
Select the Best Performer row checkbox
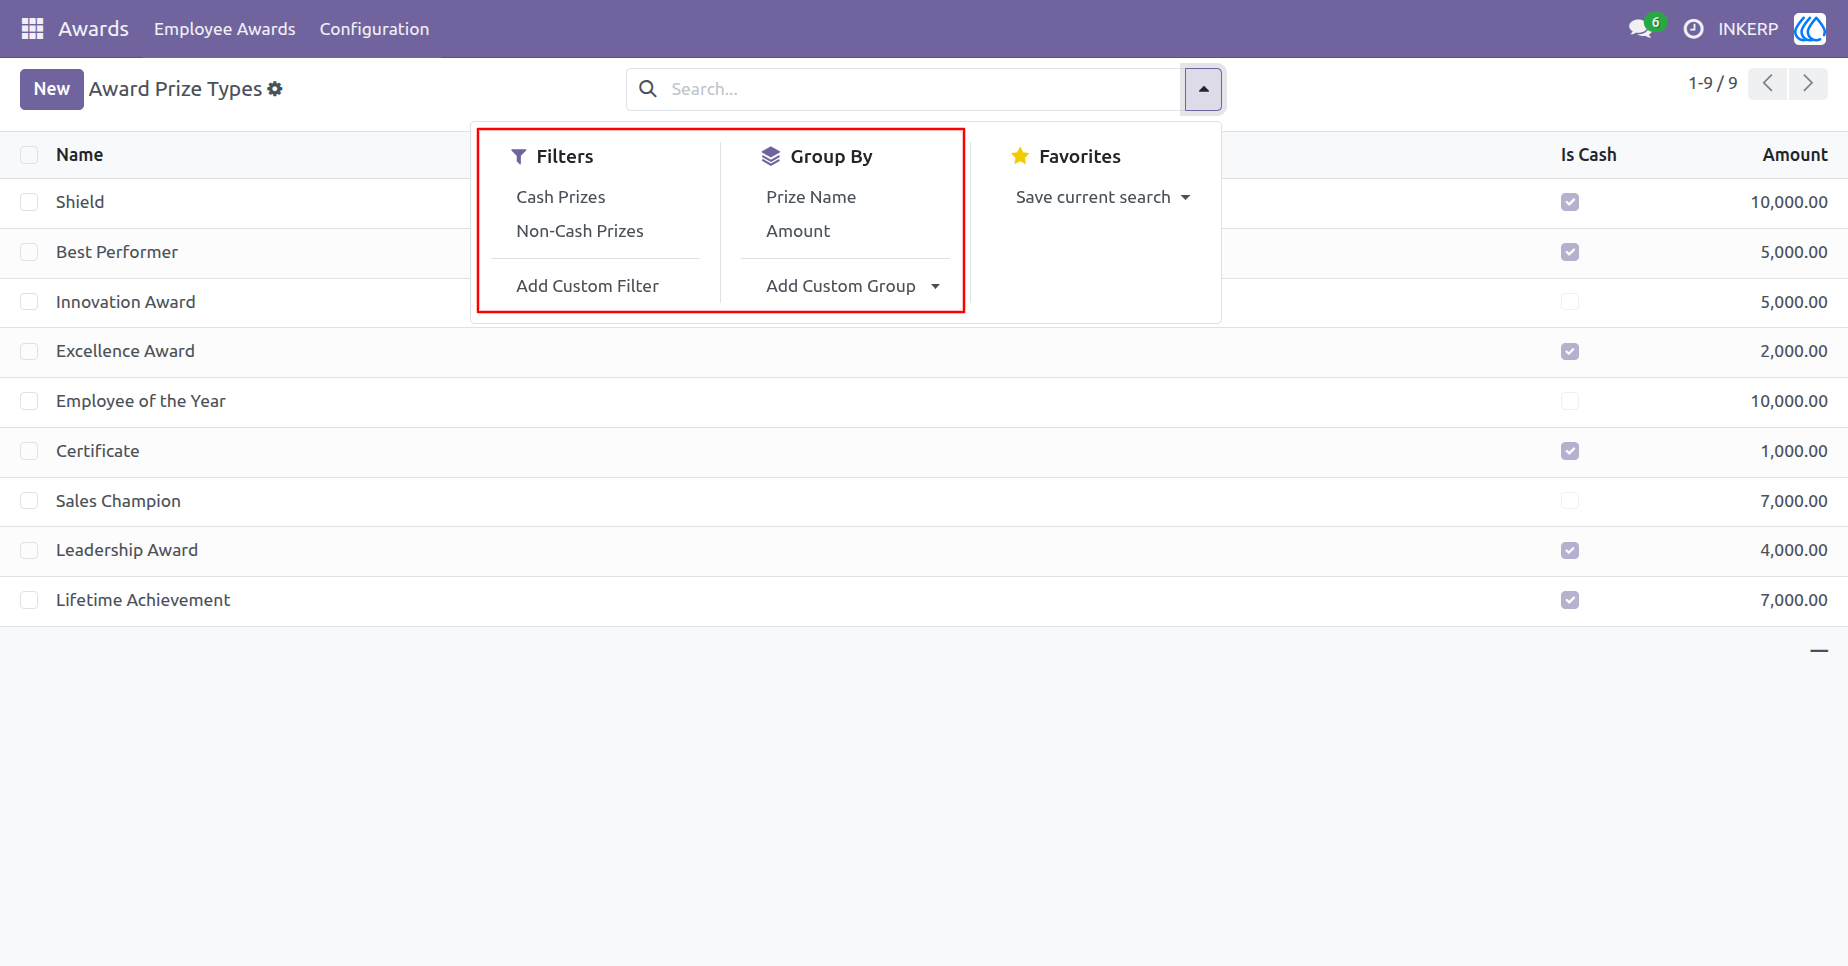29,252
